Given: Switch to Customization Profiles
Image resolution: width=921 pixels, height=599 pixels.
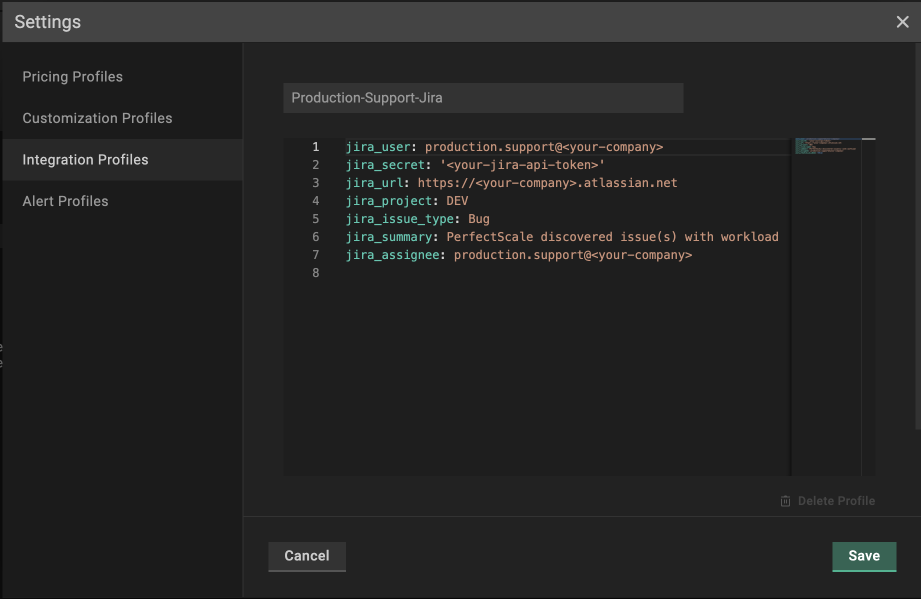Looking at the screenshot, I should point(97,118).
